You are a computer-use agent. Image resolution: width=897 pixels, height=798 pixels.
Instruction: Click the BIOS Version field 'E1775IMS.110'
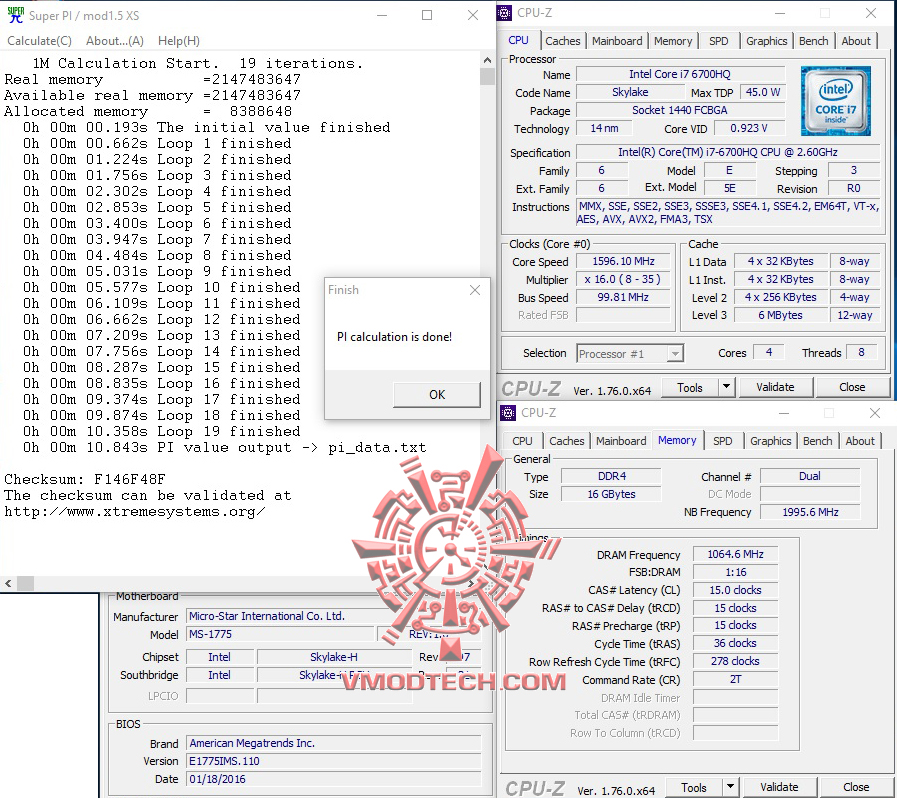pos(334,761)
